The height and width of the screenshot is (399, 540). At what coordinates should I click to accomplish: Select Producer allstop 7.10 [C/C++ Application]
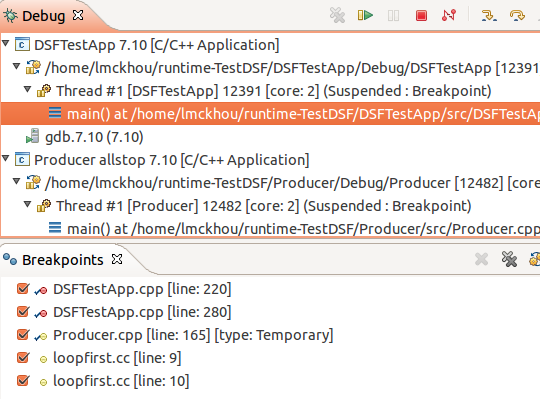172,160
